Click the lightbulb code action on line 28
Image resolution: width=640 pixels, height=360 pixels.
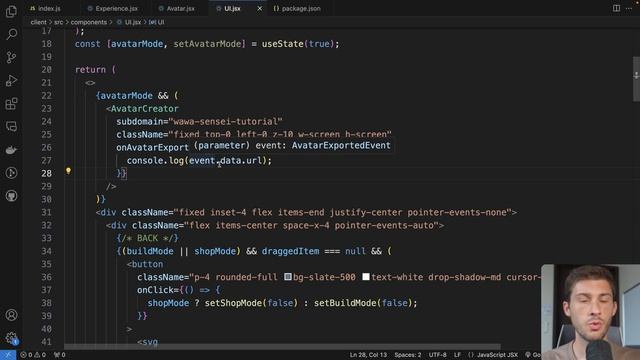point(69,171)
